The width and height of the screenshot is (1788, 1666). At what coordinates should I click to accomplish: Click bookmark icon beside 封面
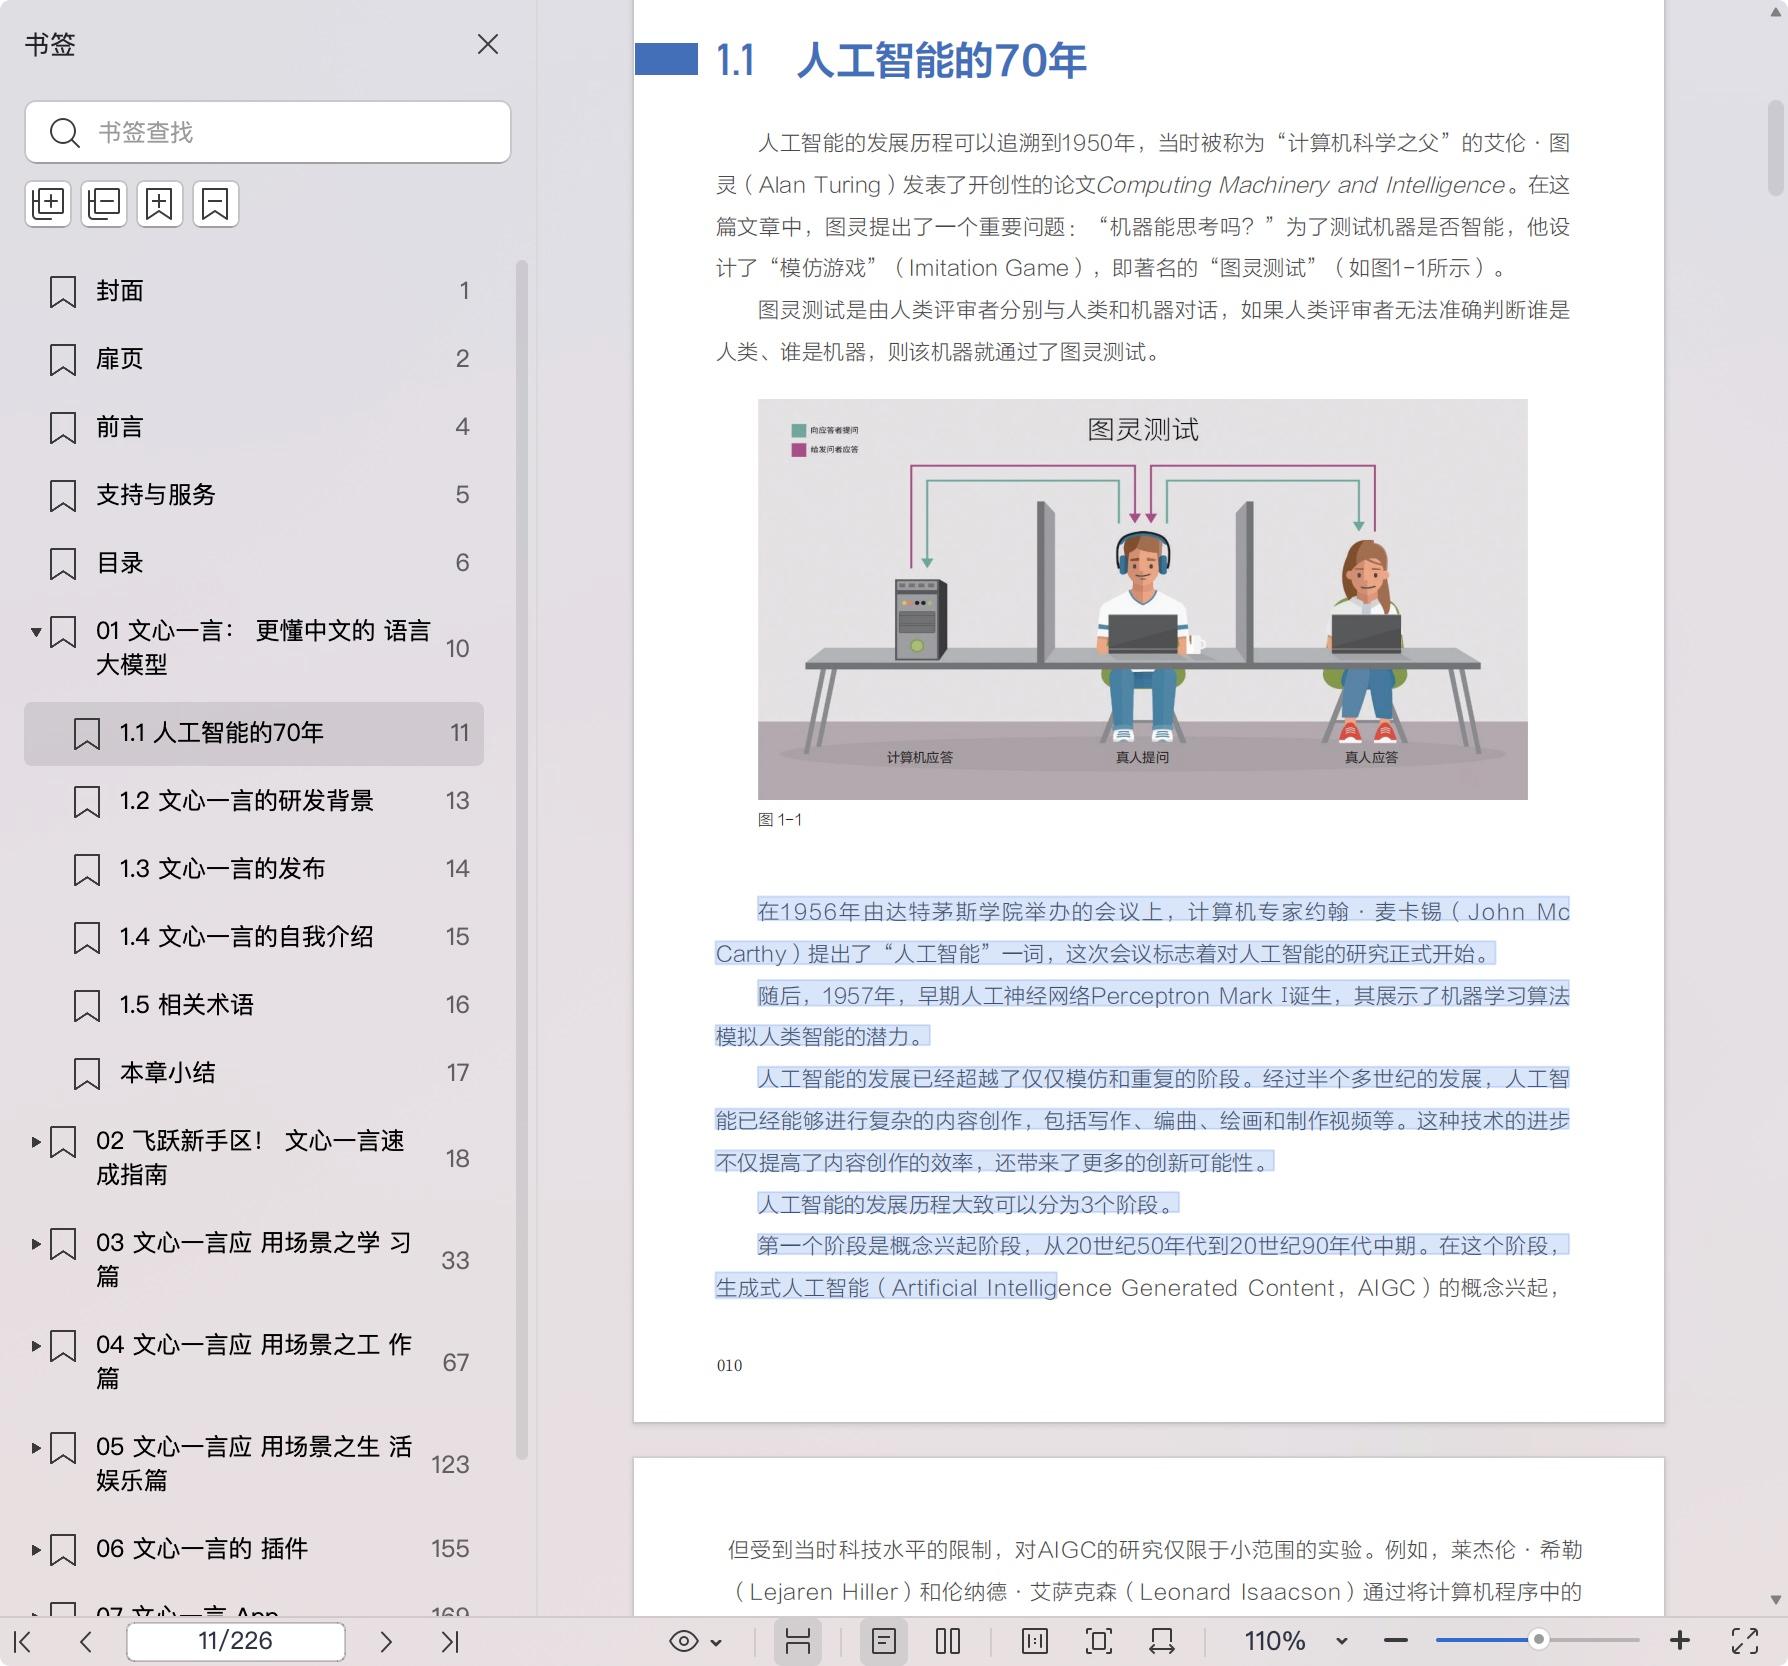pos(63,292)
